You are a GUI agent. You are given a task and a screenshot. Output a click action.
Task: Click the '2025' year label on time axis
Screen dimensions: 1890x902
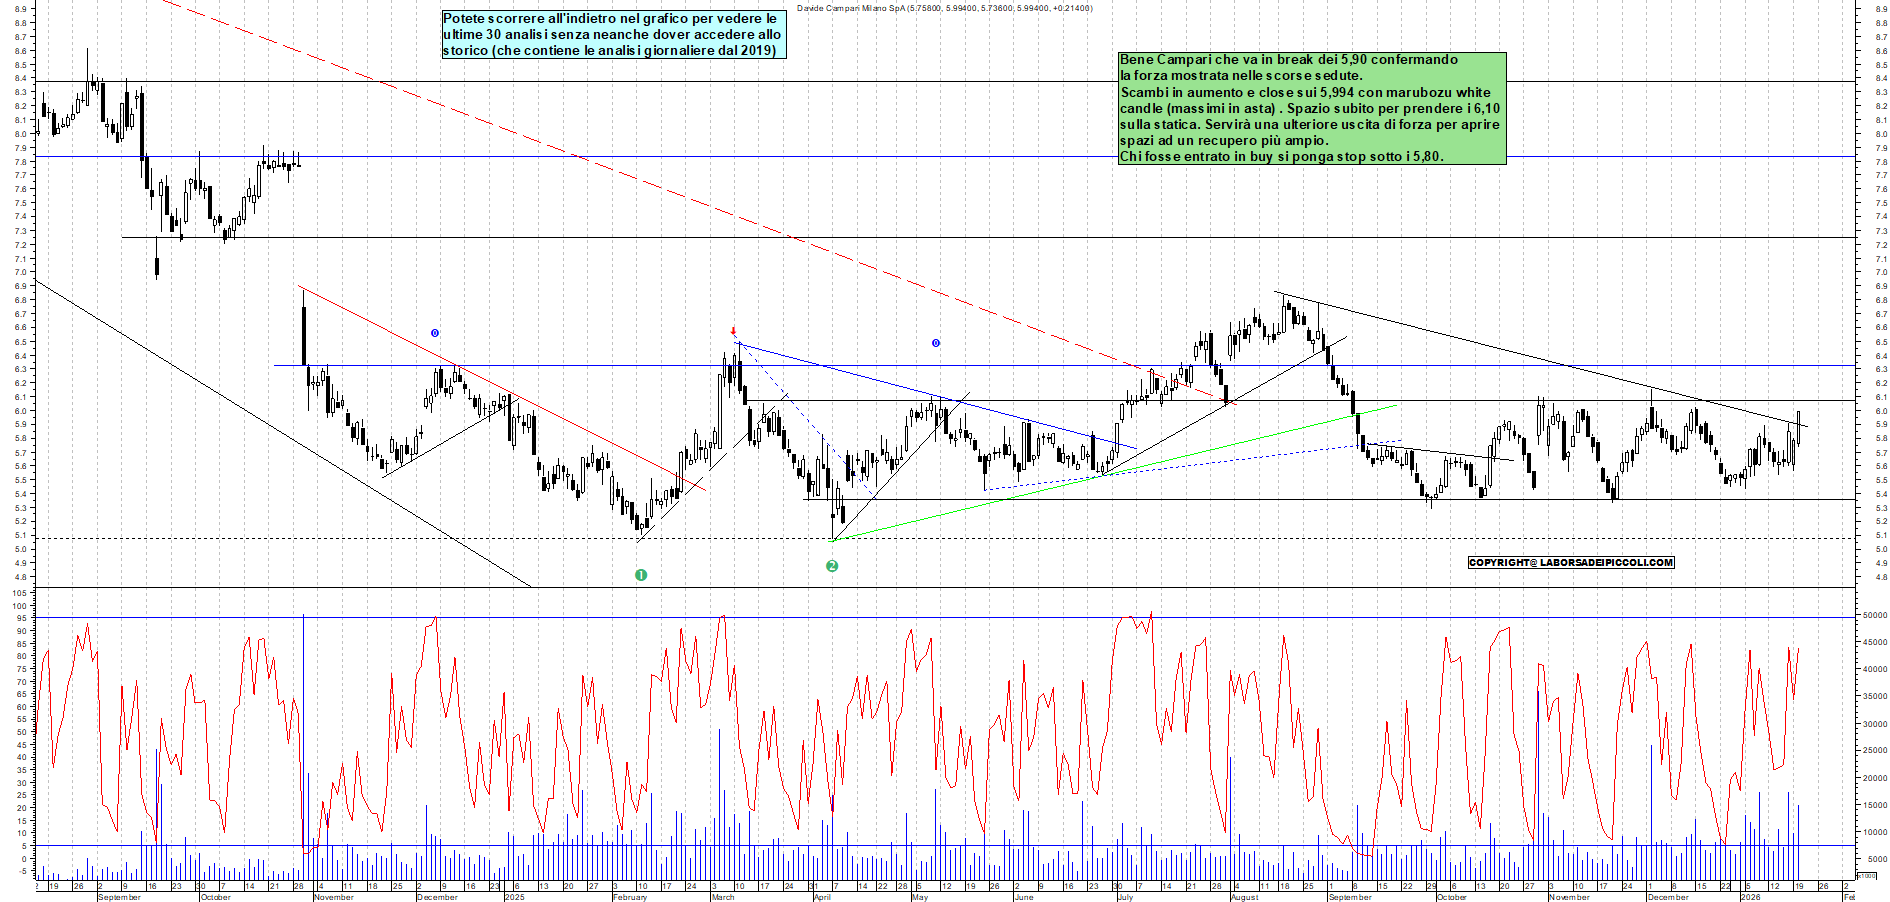point(514,897)
